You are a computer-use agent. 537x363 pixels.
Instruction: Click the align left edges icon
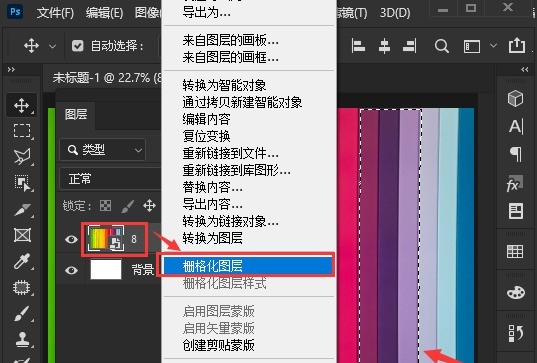pos(358,46)
